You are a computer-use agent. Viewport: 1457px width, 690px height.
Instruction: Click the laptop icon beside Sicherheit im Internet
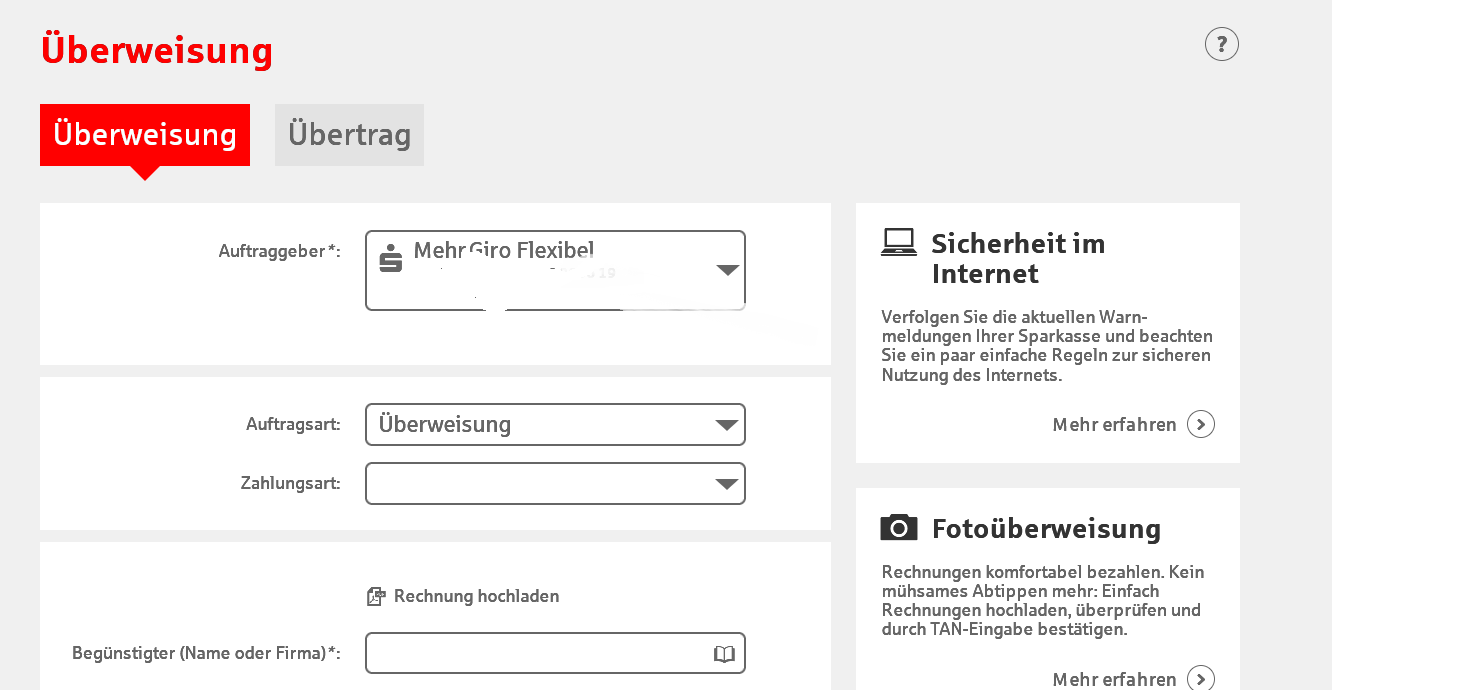898,243
